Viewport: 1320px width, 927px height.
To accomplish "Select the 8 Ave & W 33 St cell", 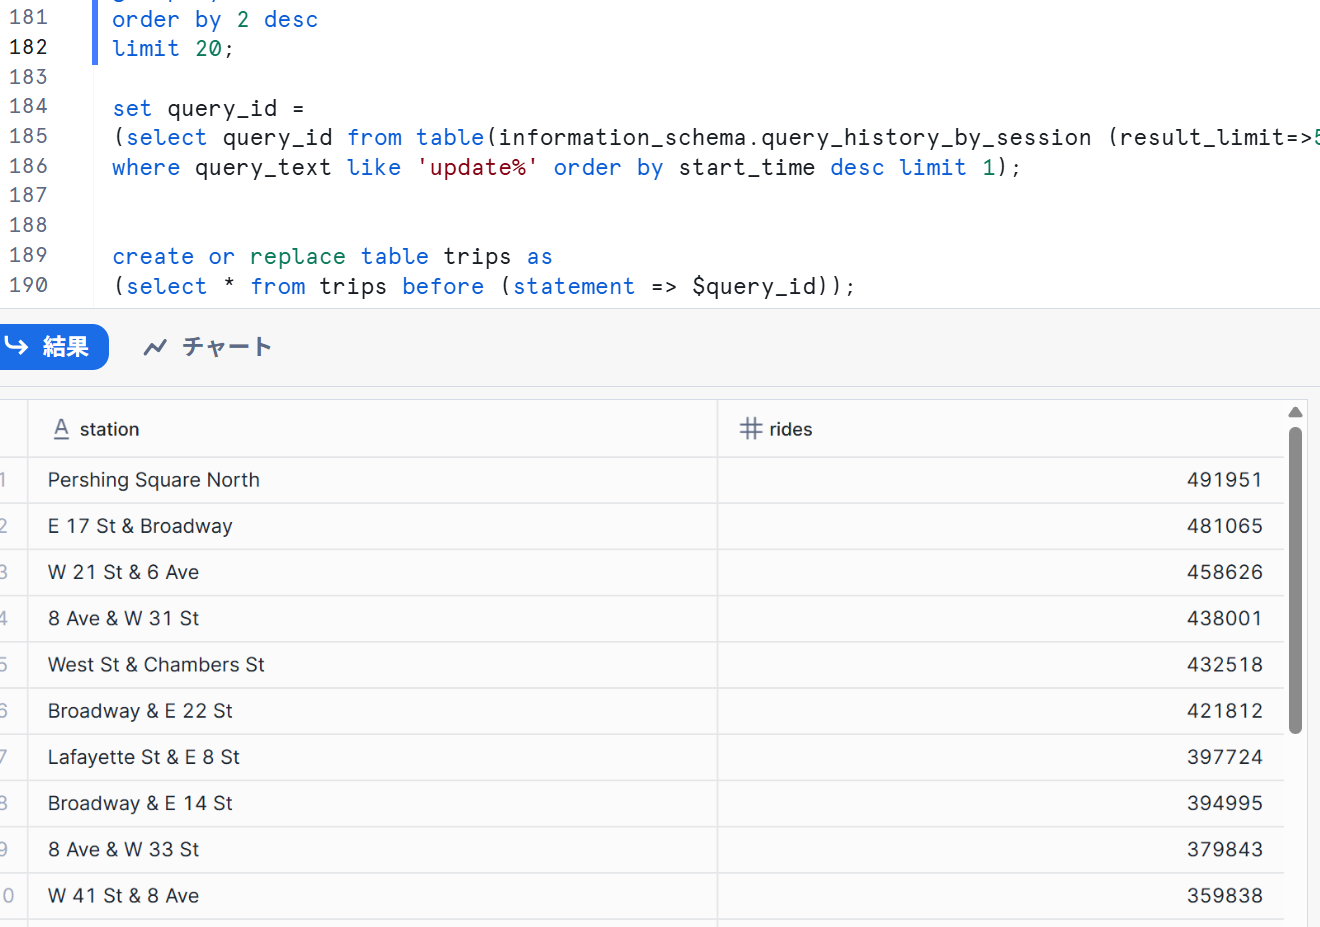I will click(372, 849).
